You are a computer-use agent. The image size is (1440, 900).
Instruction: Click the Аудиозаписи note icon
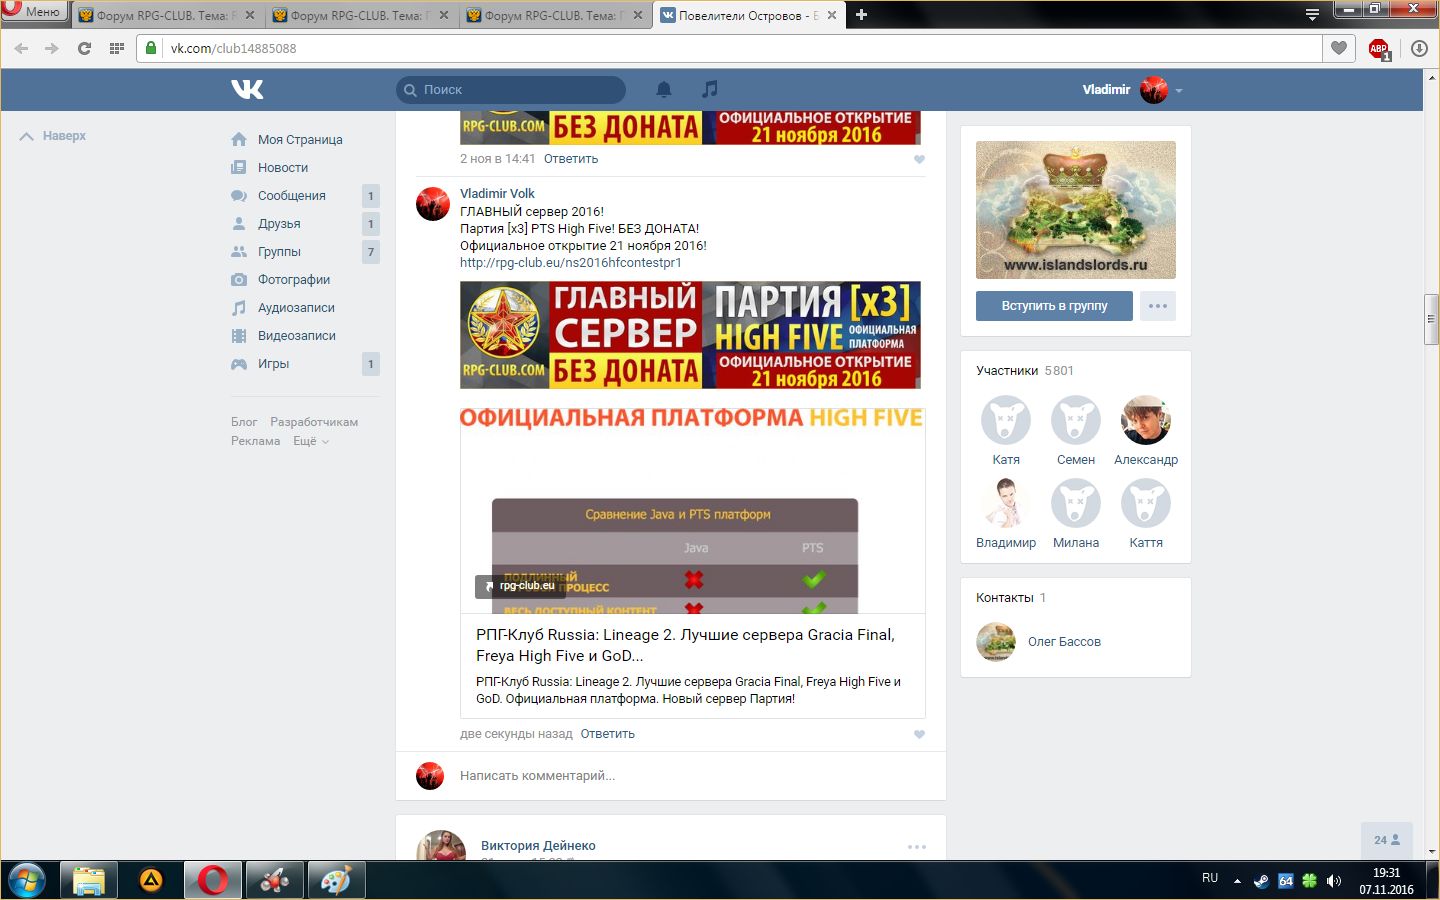pyautogui.click(x=239, y=308)
